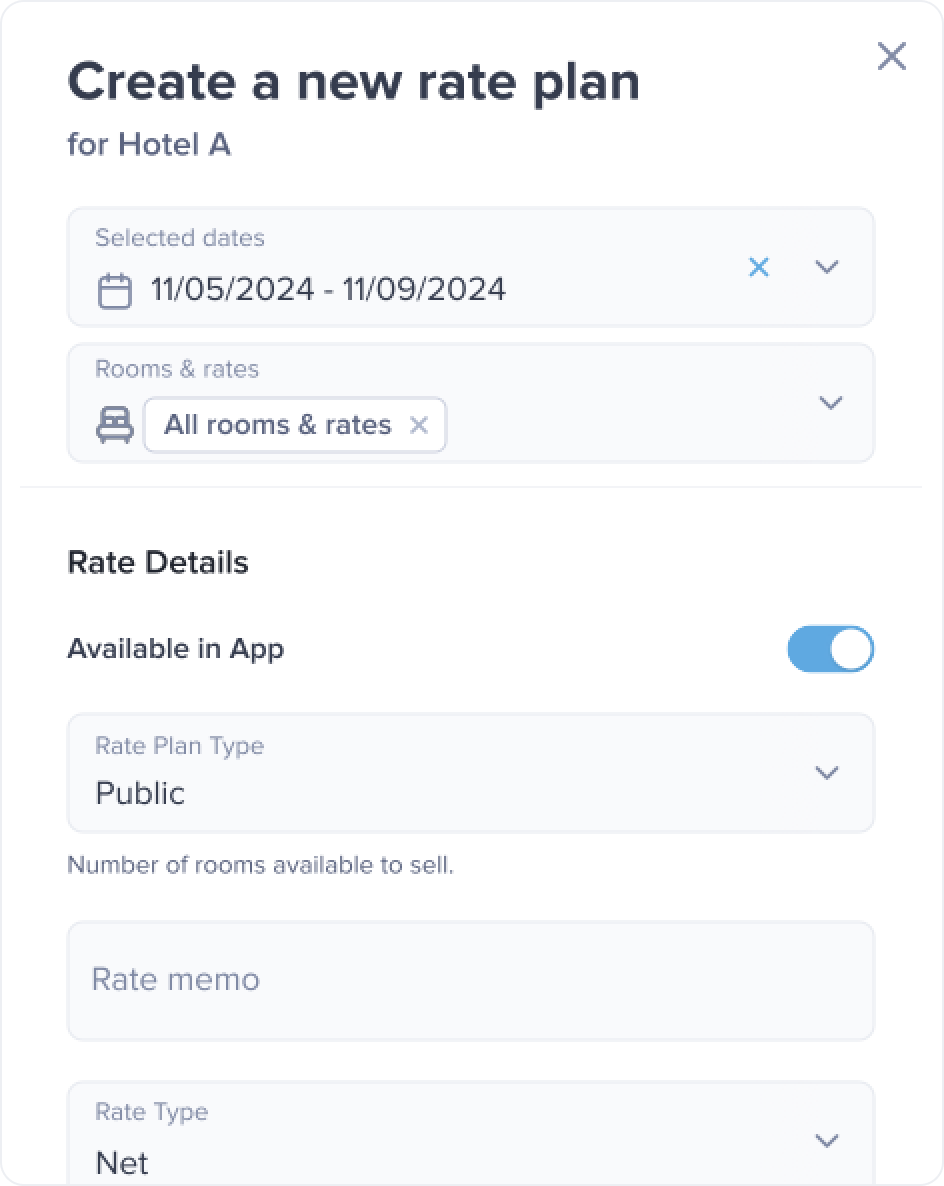The height and width of the screenshot is (1186, 944).
Task: Click the Selected dates field label
Action: click(x=180, y=238)
